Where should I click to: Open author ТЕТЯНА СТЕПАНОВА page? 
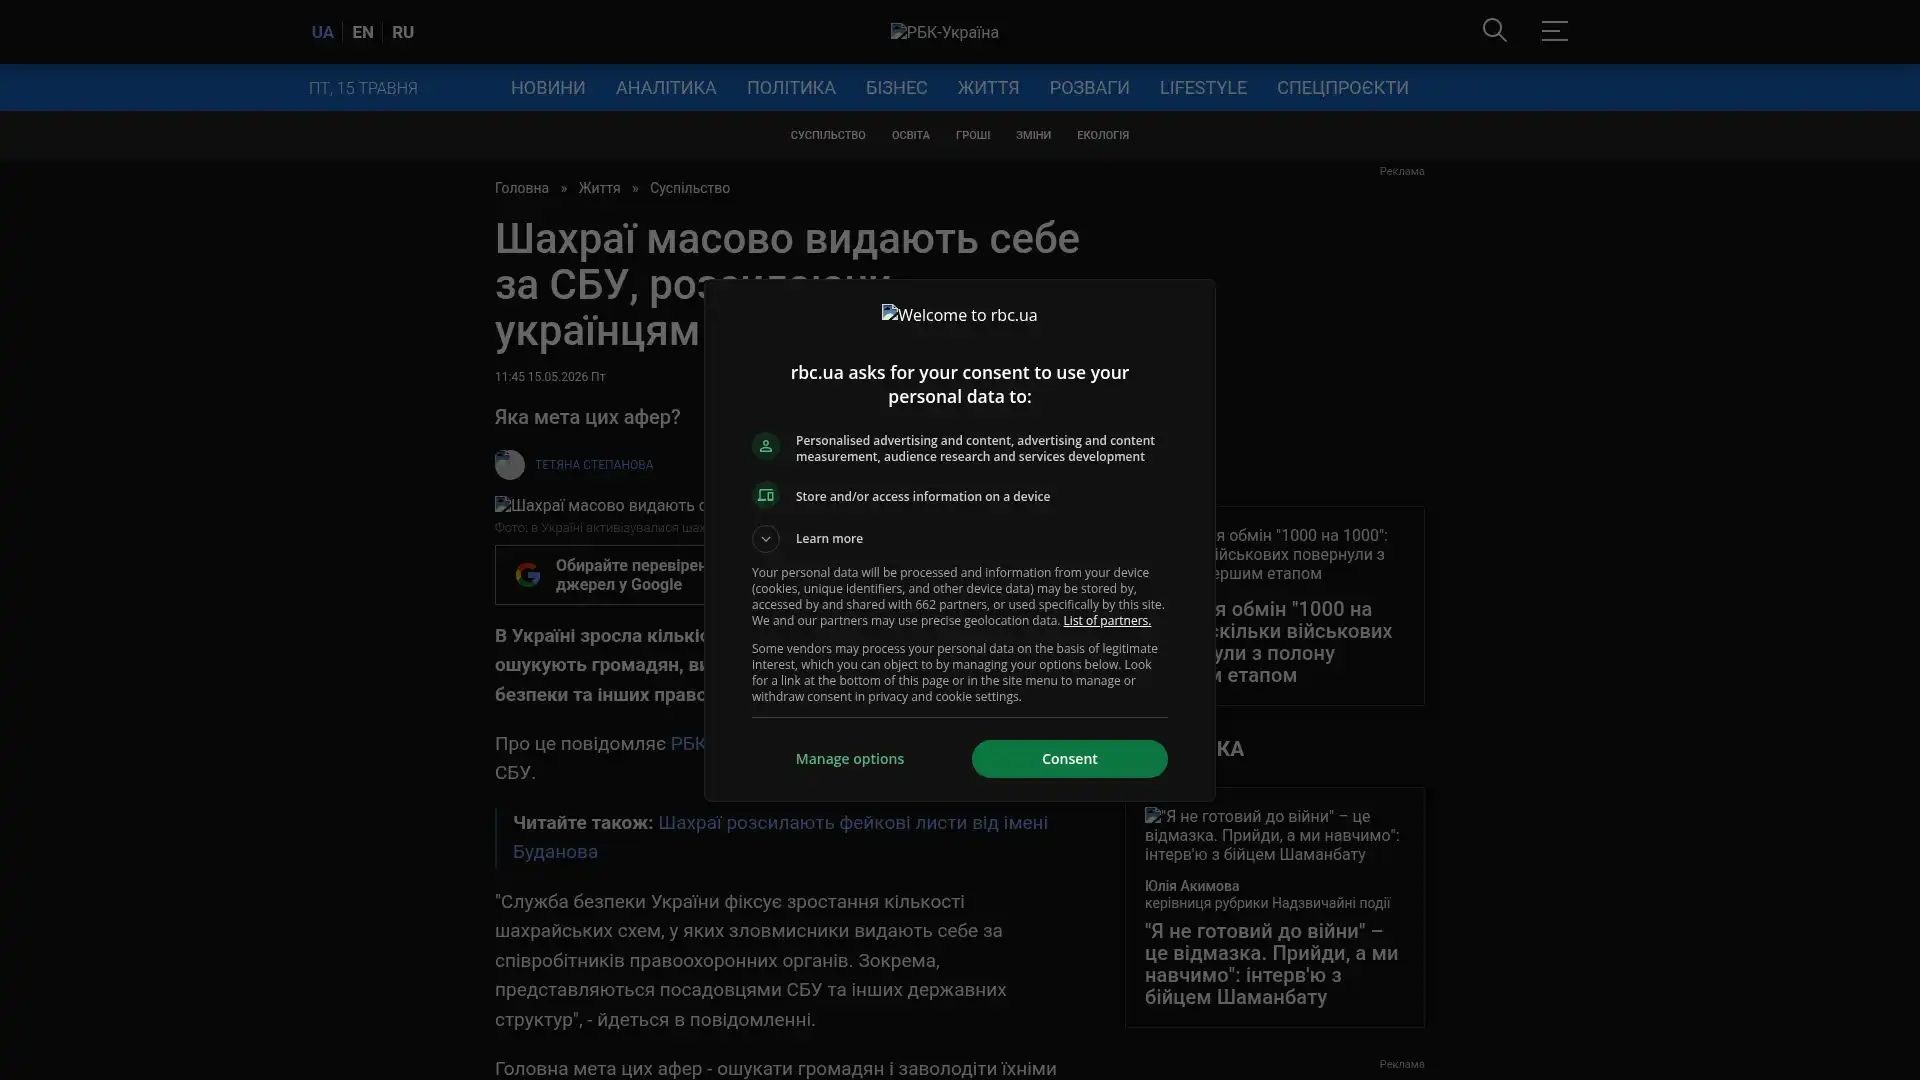(594, 465)
